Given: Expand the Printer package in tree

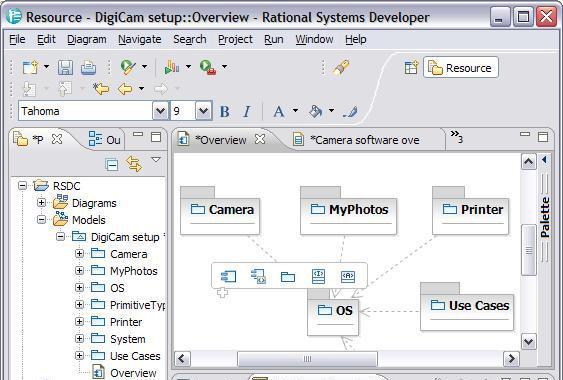Looking at the screenshot, I should point(79,321).
